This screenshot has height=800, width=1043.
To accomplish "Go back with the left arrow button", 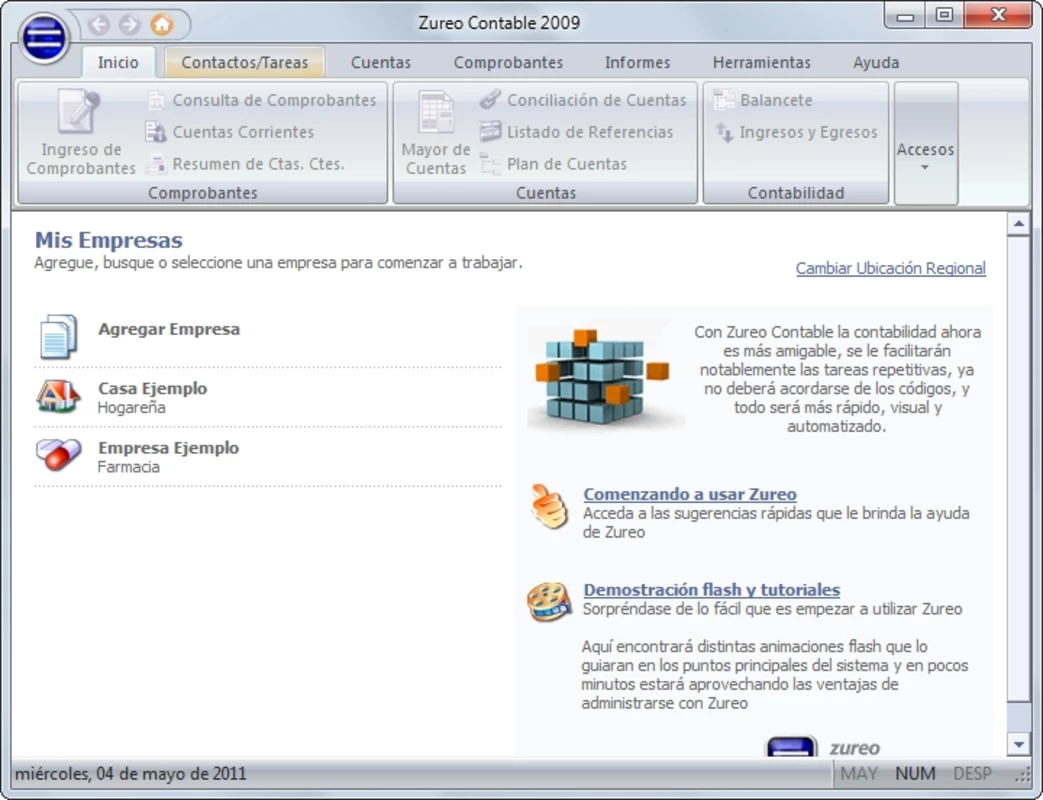I will (x=99, y=25).
